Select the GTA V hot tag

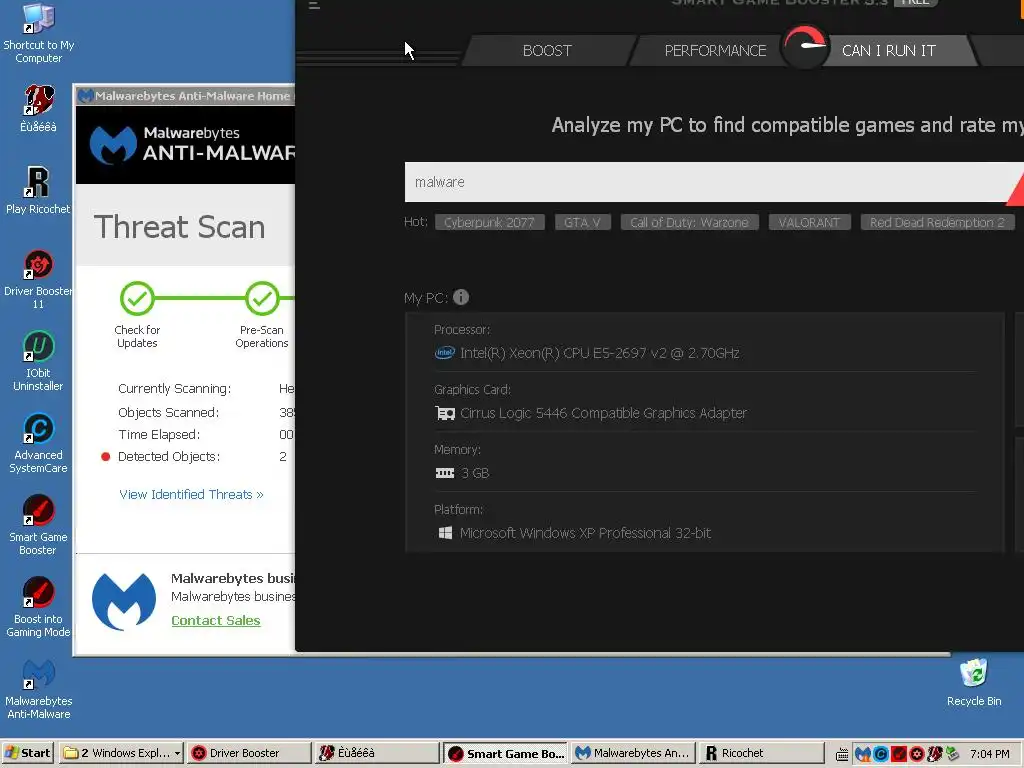pos(582,223)
